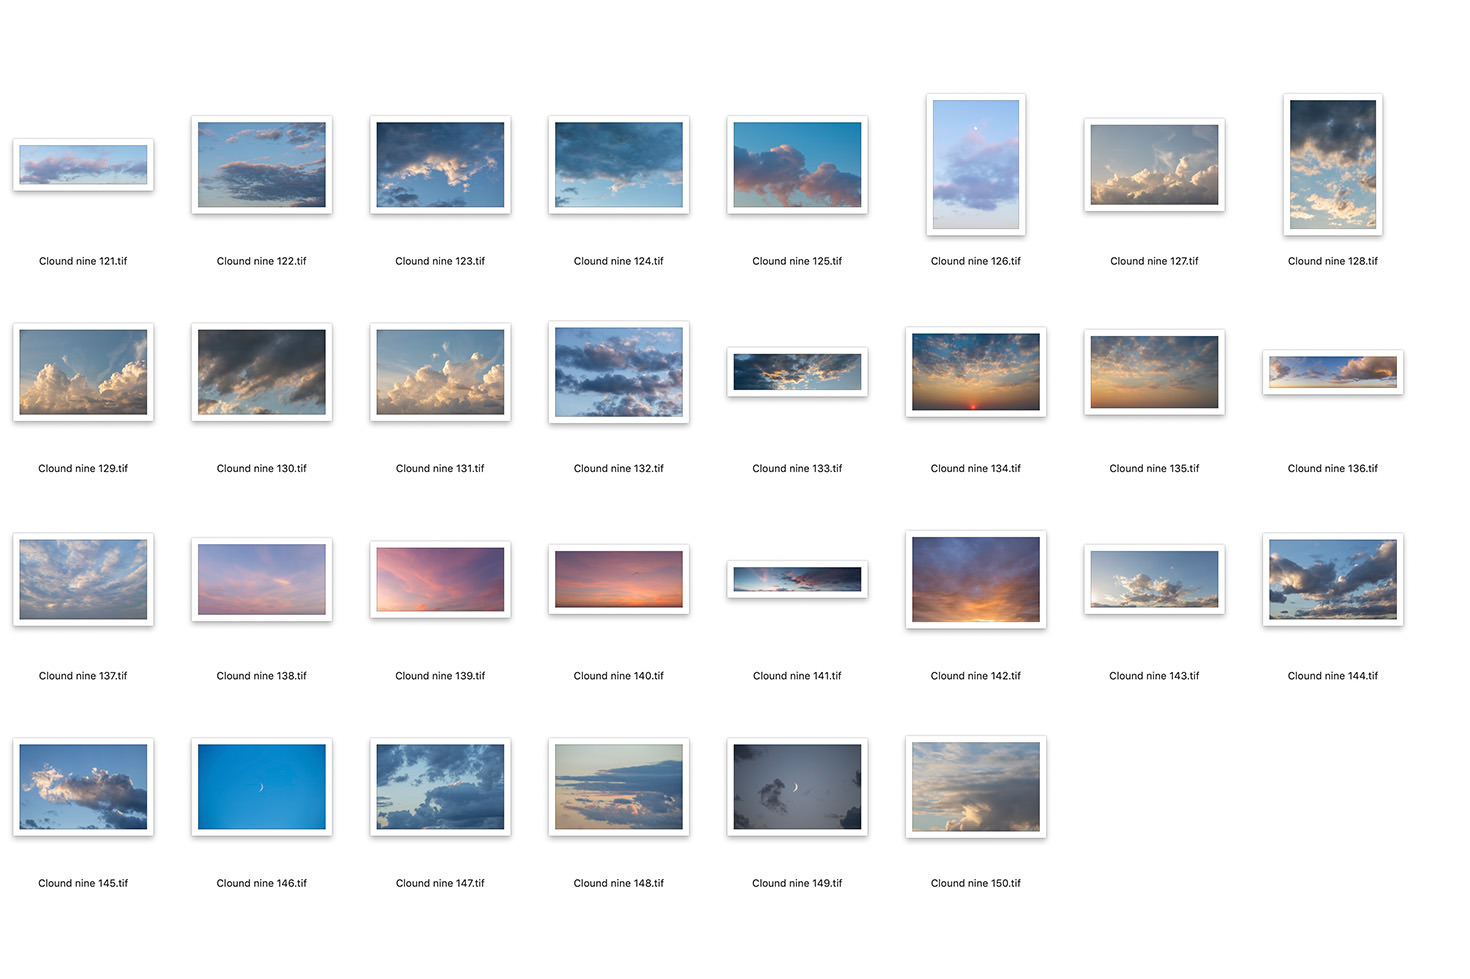The height and width of the screenshot is (979, 1470).
Task: Click the narrow Clound nine 141.tif thumbnail
Action: pos(797,580)
